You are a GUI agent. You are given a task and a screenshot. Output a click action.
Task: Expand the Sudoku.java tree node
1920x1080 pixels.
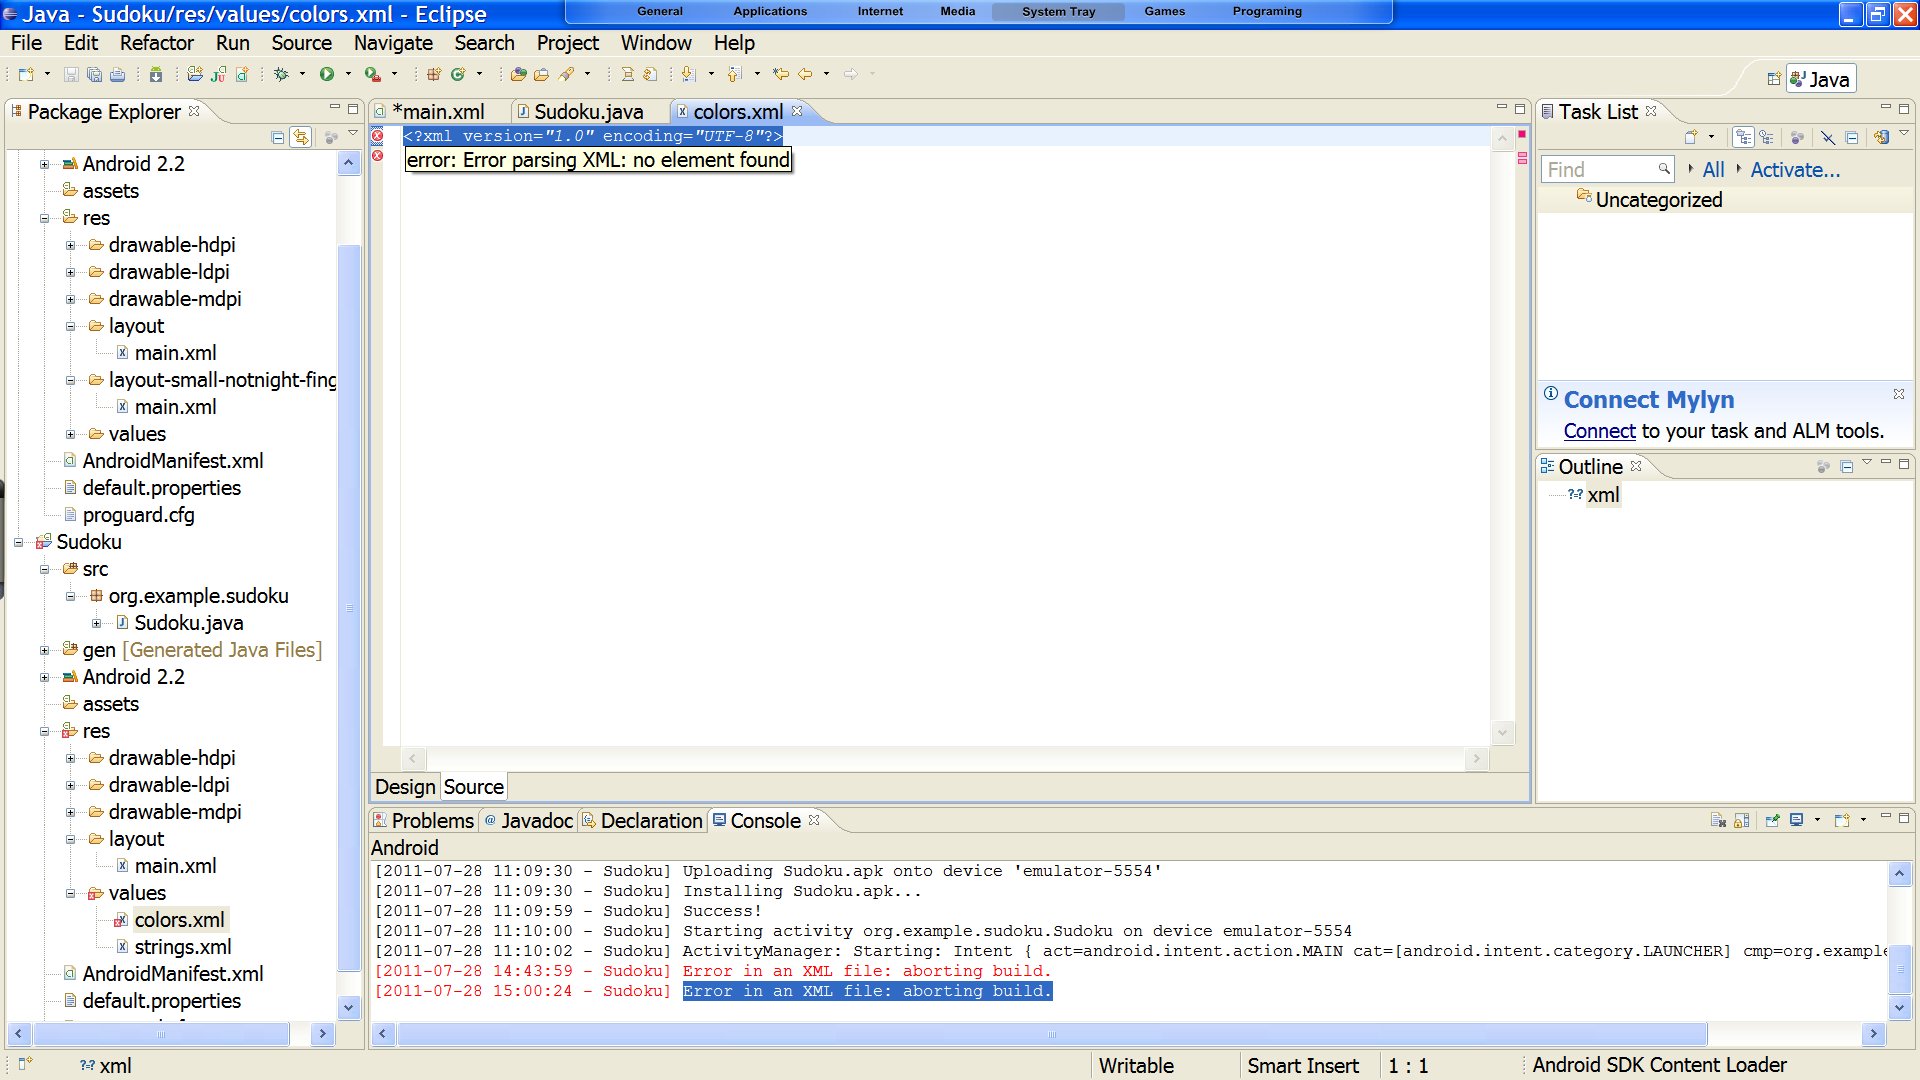96,624
